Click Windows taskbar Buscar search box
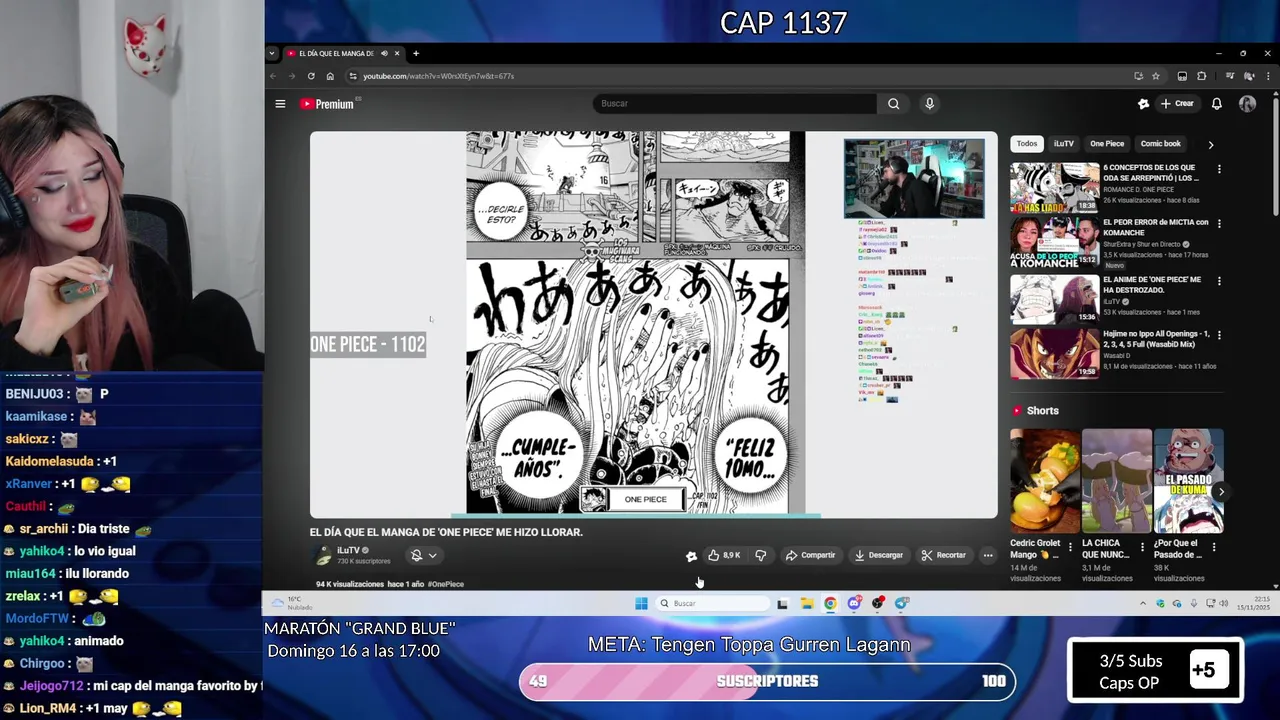 [x=713, y=603]
